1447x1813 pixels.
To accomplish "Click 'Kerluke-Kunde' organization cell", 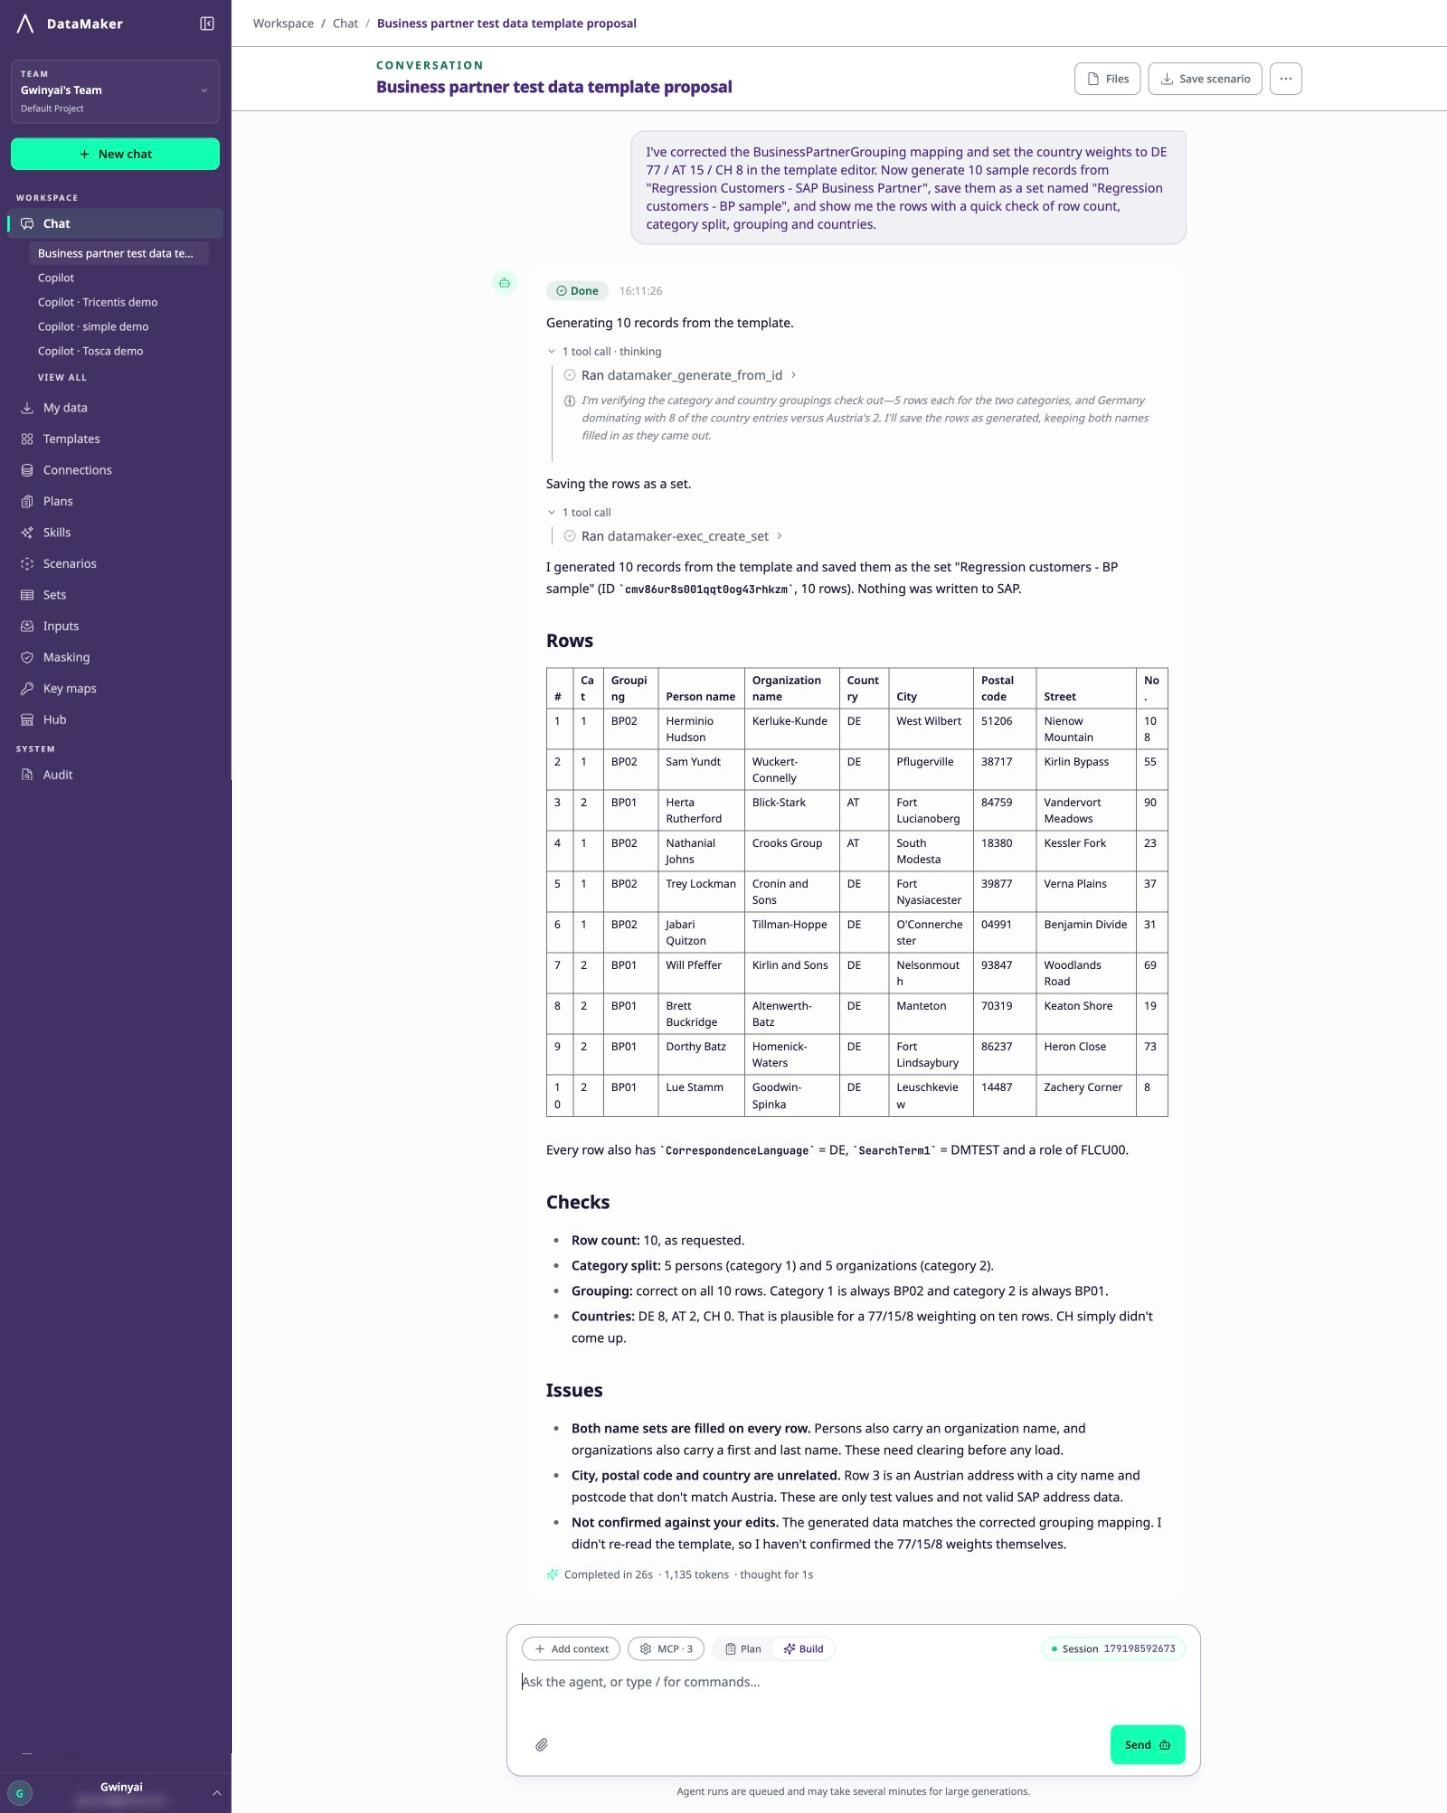I will [791, 729].
